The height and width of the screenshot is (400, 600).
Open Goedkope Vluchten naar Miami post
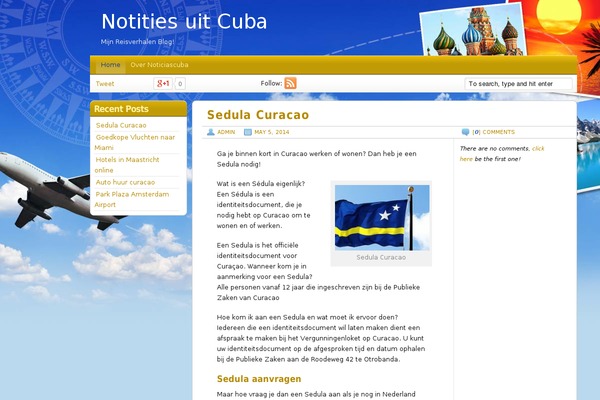click(135, 142)
